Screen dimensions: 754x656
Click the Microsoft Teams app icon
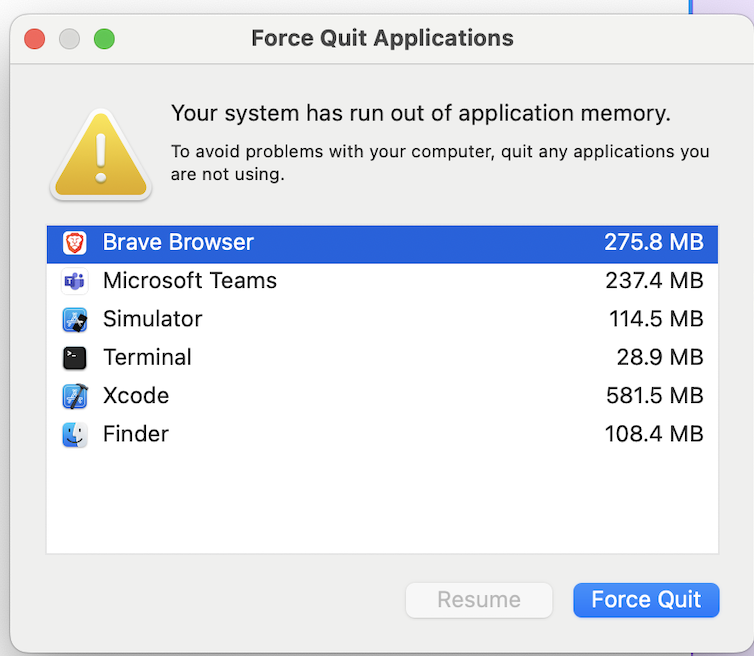(75, 281)
